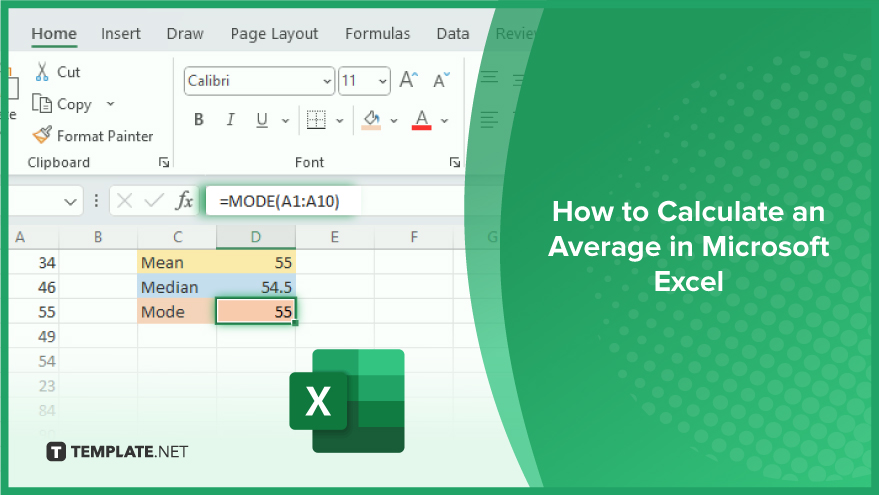
Task: Click the formula bar options dots
Action: 96,201
